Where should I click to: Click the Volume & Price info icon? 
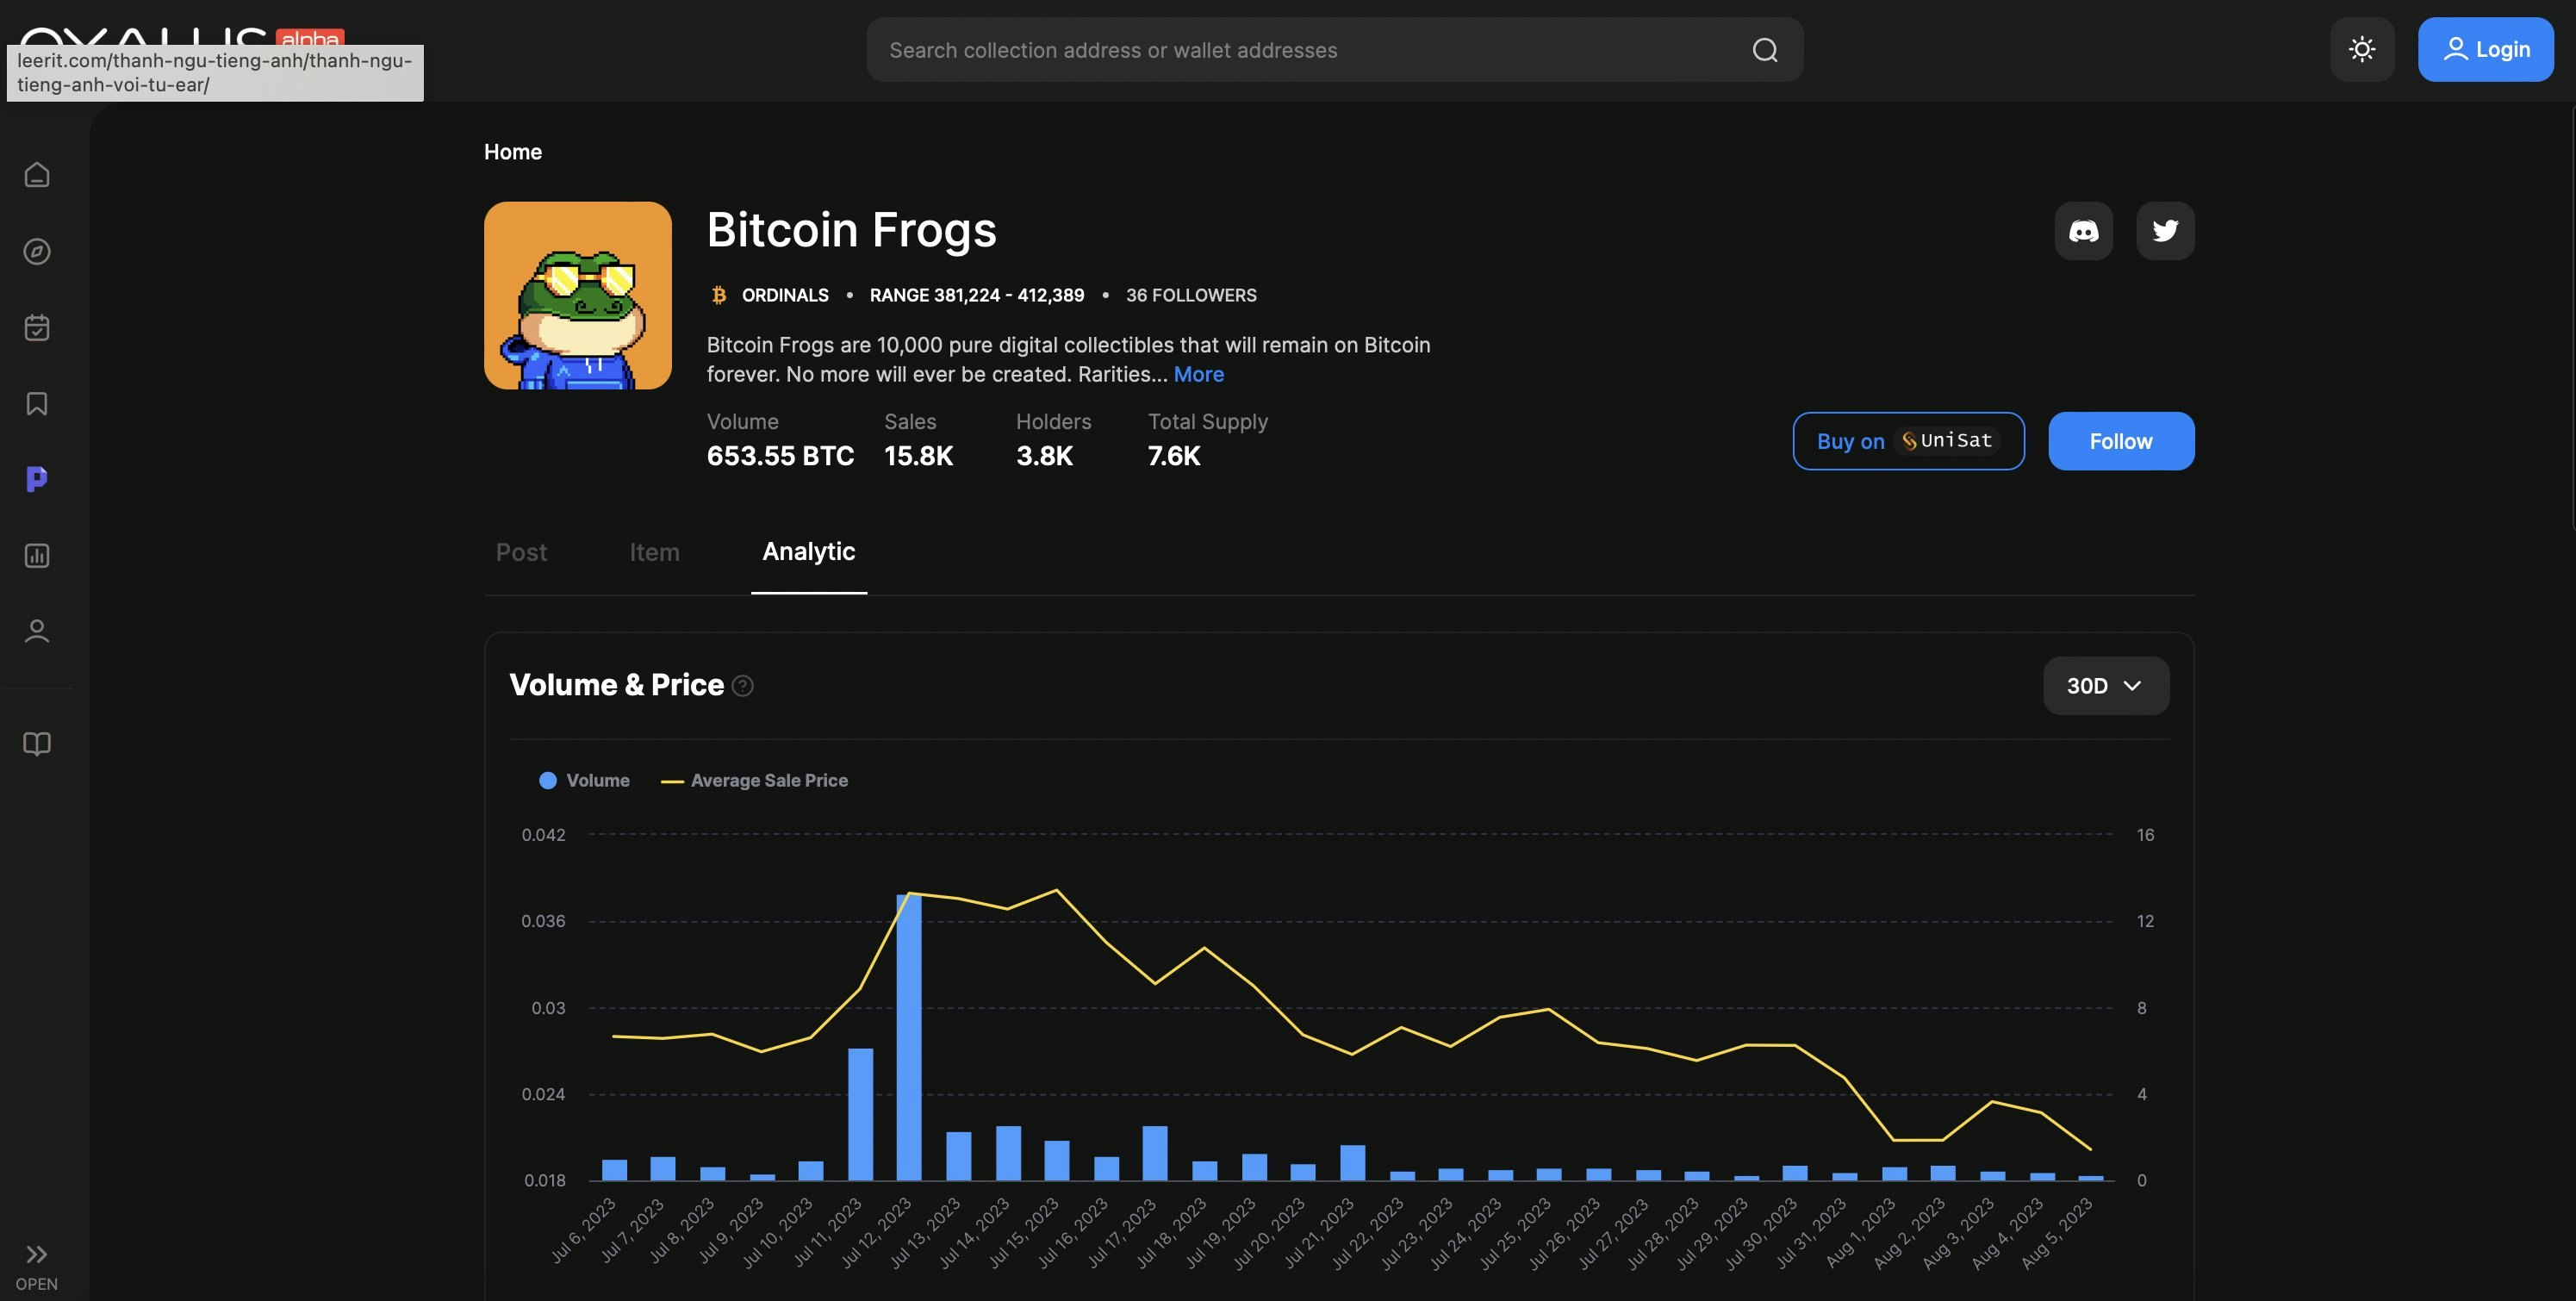pyautogui.click(x=742, y=686)
